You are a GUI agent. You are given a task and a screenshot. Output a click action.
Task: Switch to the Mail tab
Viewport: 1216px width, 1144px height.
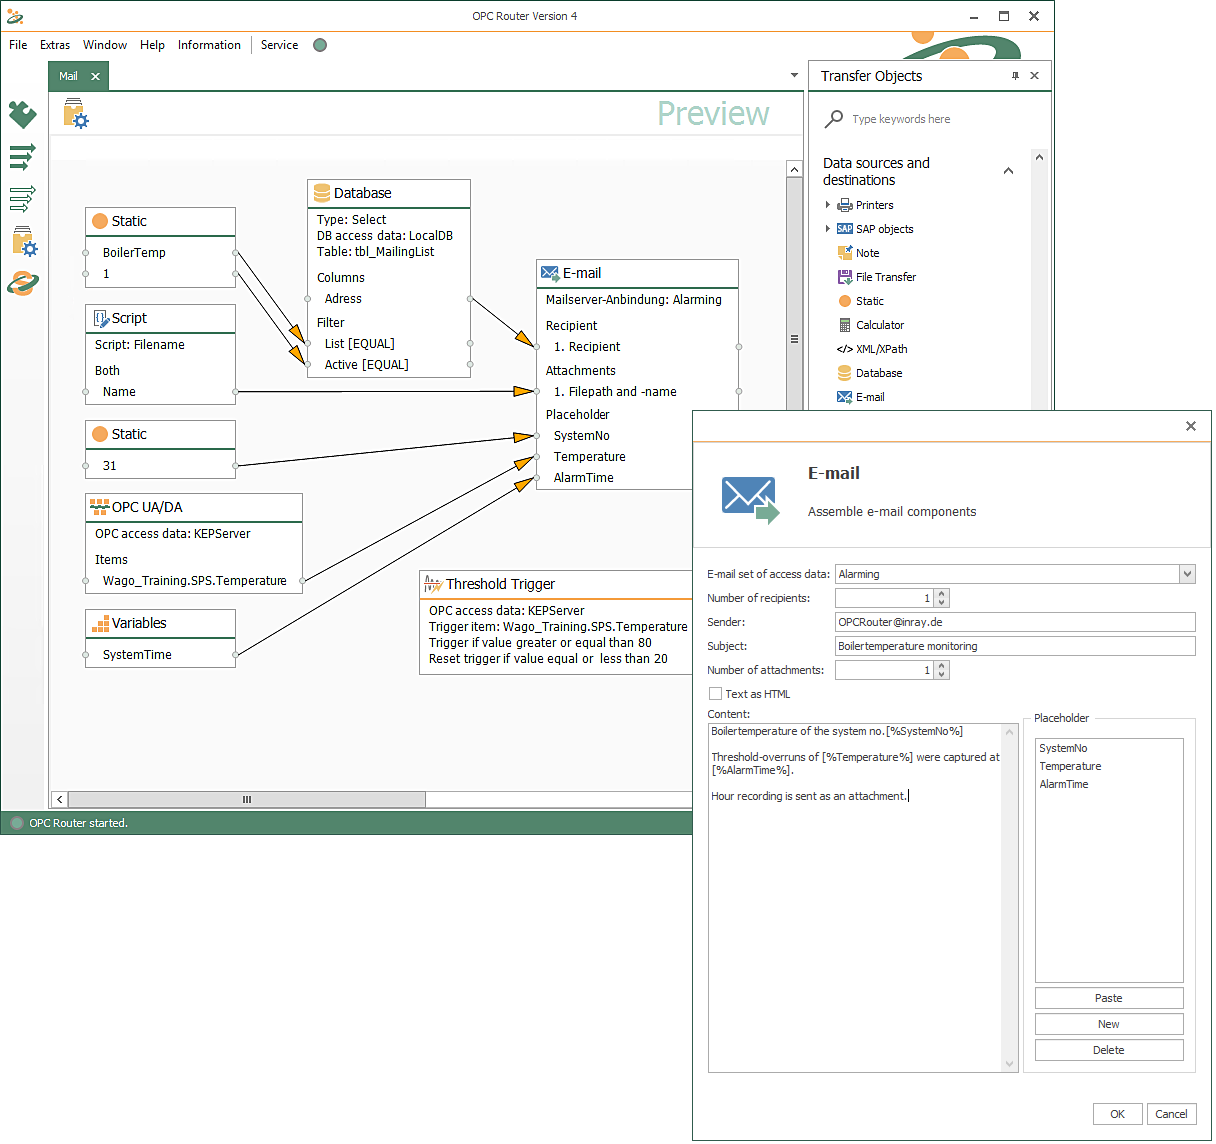point(68,76)
